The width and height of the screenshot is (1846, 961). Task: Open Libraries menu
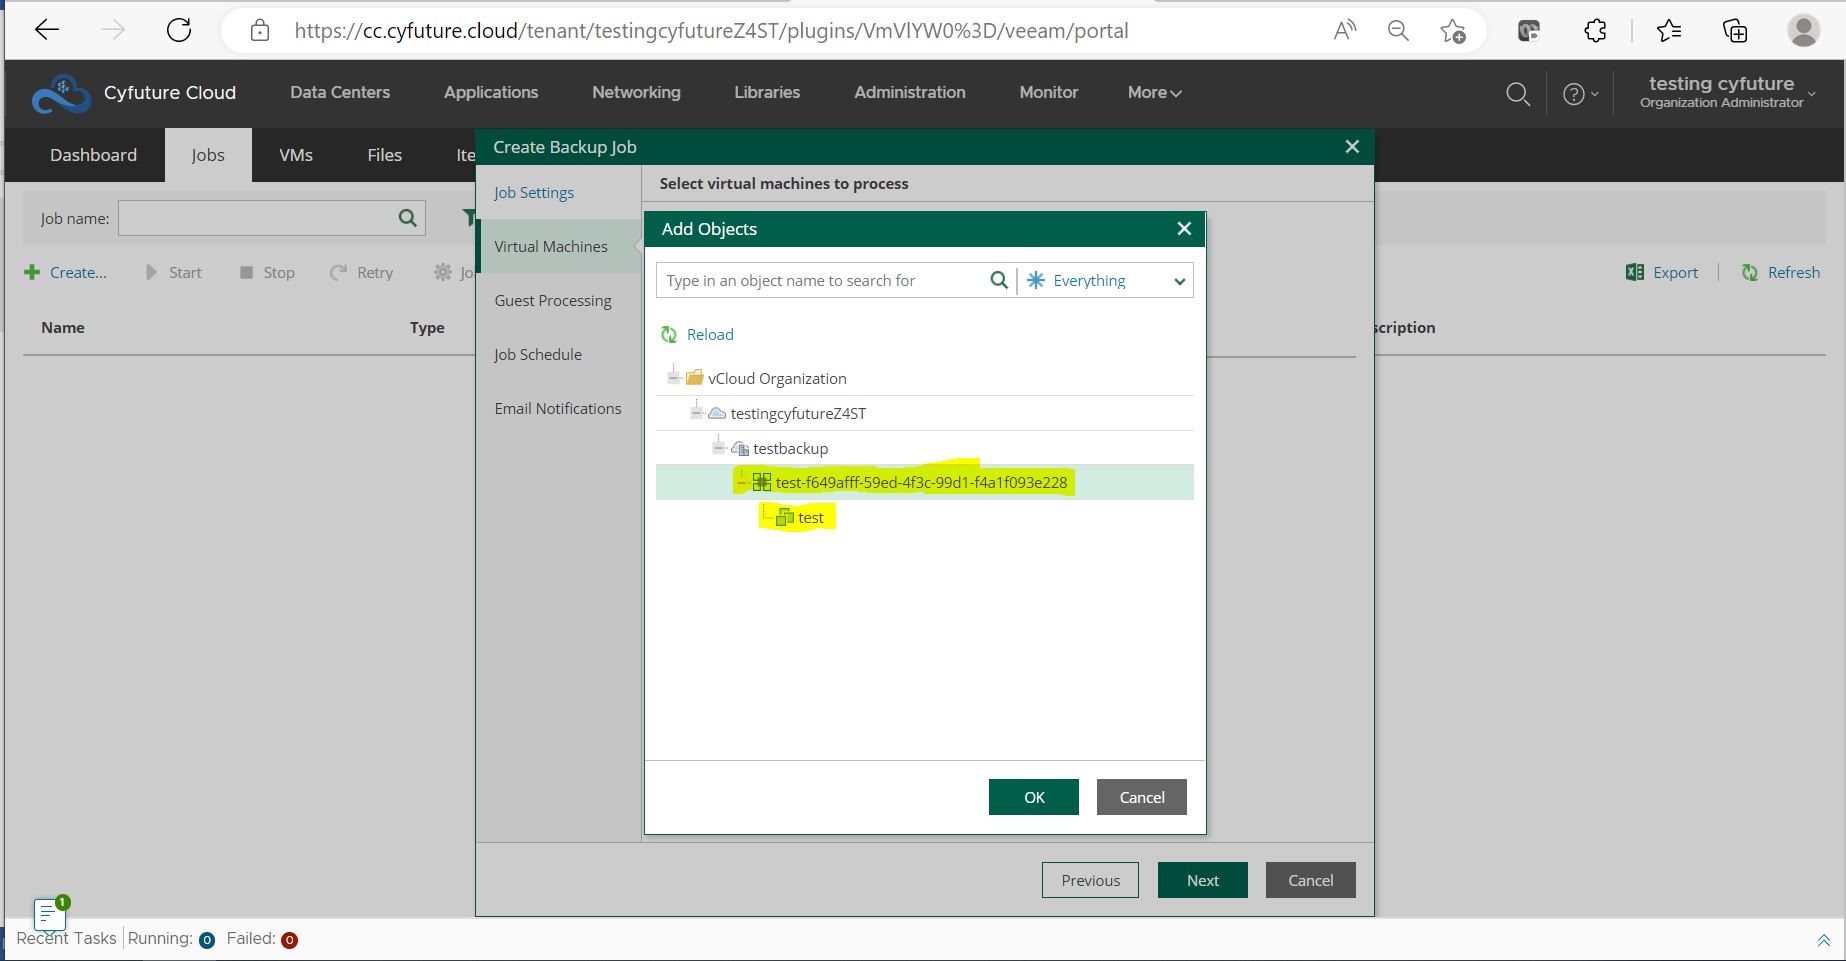tap(767, 92)
